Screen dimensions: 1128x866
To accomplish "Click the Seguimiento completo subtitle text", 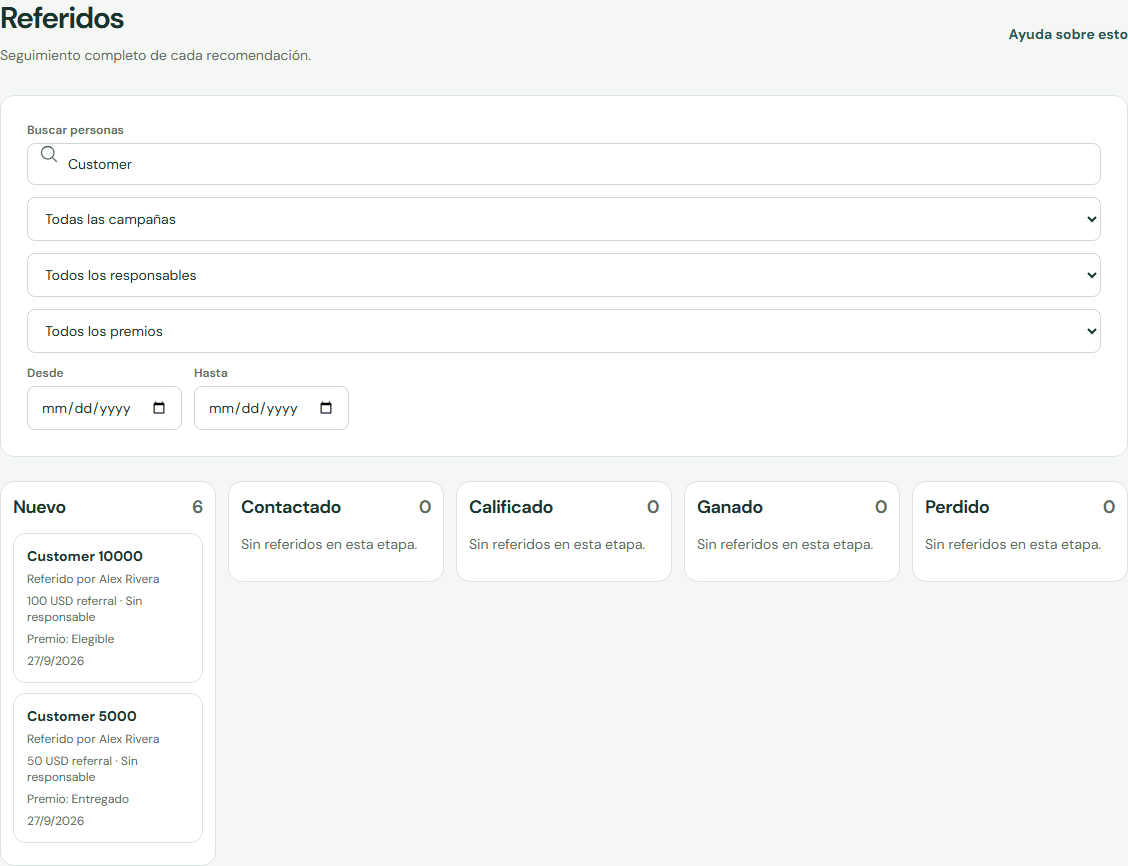I will [x=155, y=55].
